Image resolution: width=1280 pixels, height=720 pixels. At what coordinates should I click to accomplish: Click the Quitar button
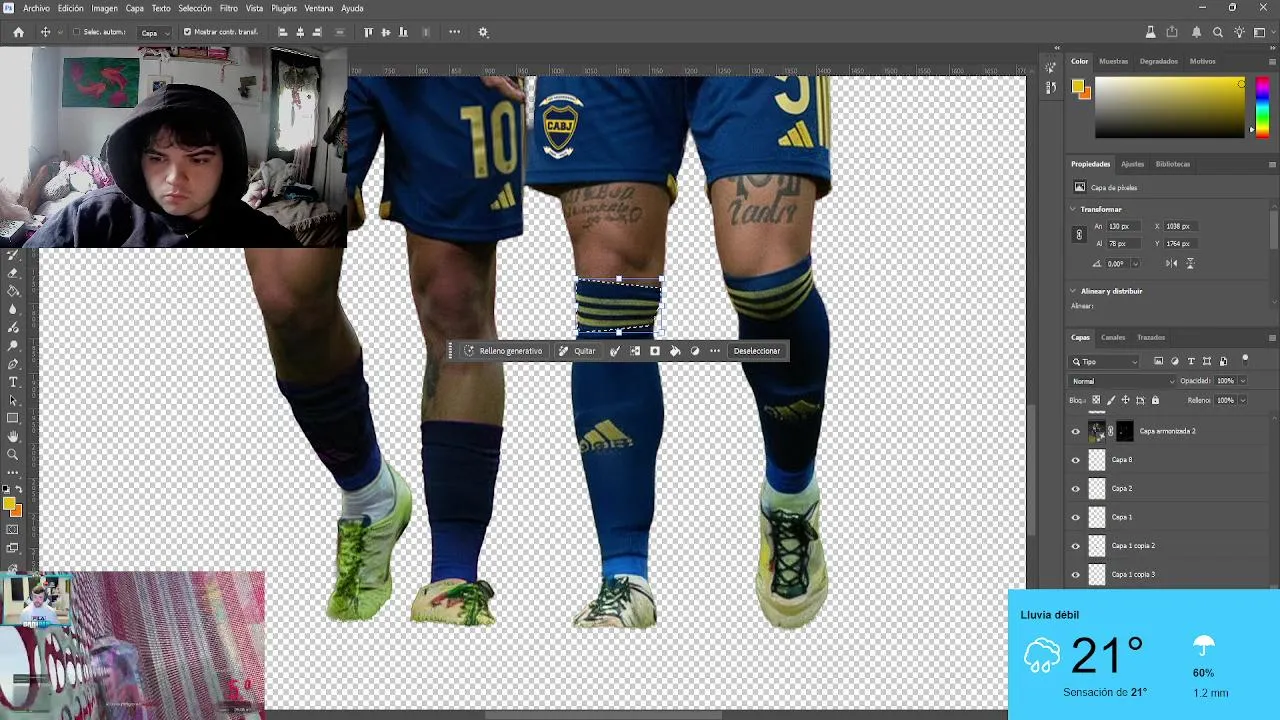tap(577, 351)
